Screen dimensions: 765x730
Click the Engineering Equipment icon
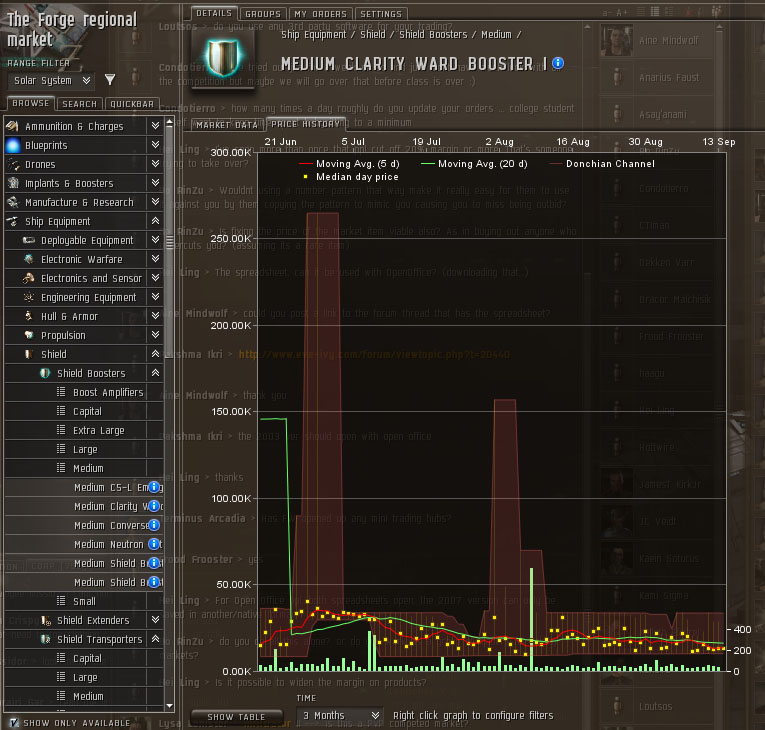29,298
